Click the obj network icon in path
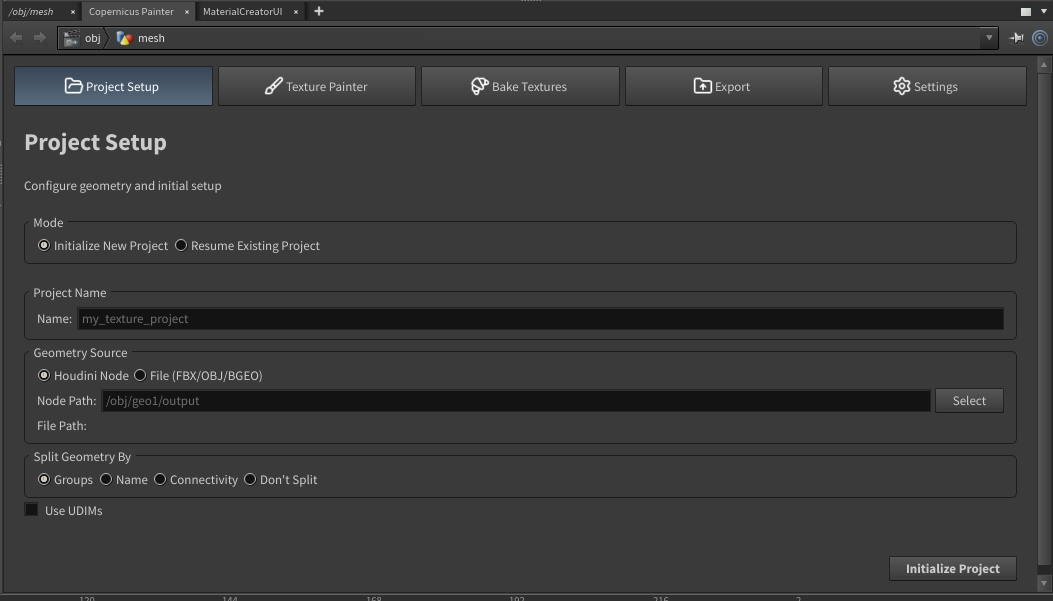The image size is (1053, 601). (x=71, y=38)
